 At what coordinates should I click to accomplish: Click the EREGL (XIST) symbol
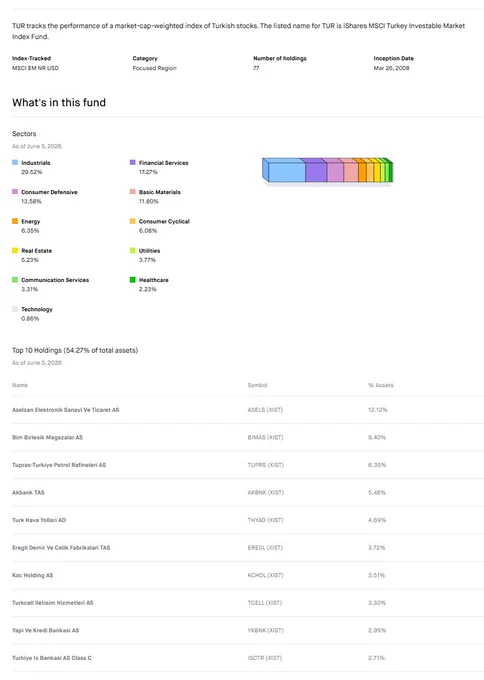click(x=265, y=548)
